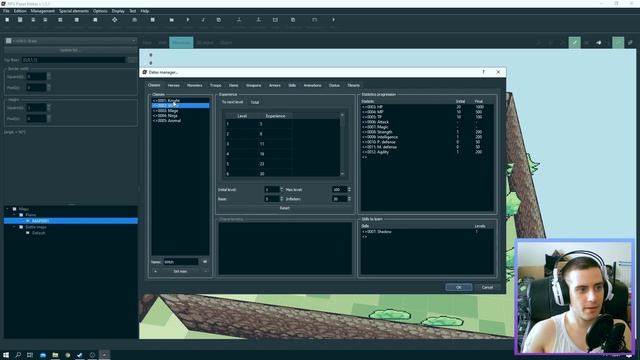Click the OK button in Datas manager
The height and width of the screenshot is (360, 640).
(x=458, y=287)
